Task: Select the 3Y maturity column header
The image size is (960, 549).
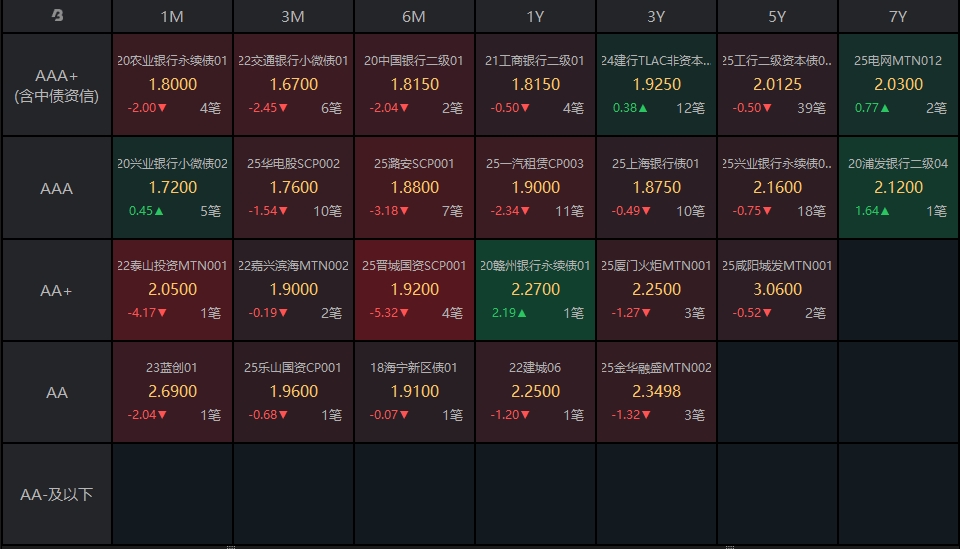Action: pos(656,17)
